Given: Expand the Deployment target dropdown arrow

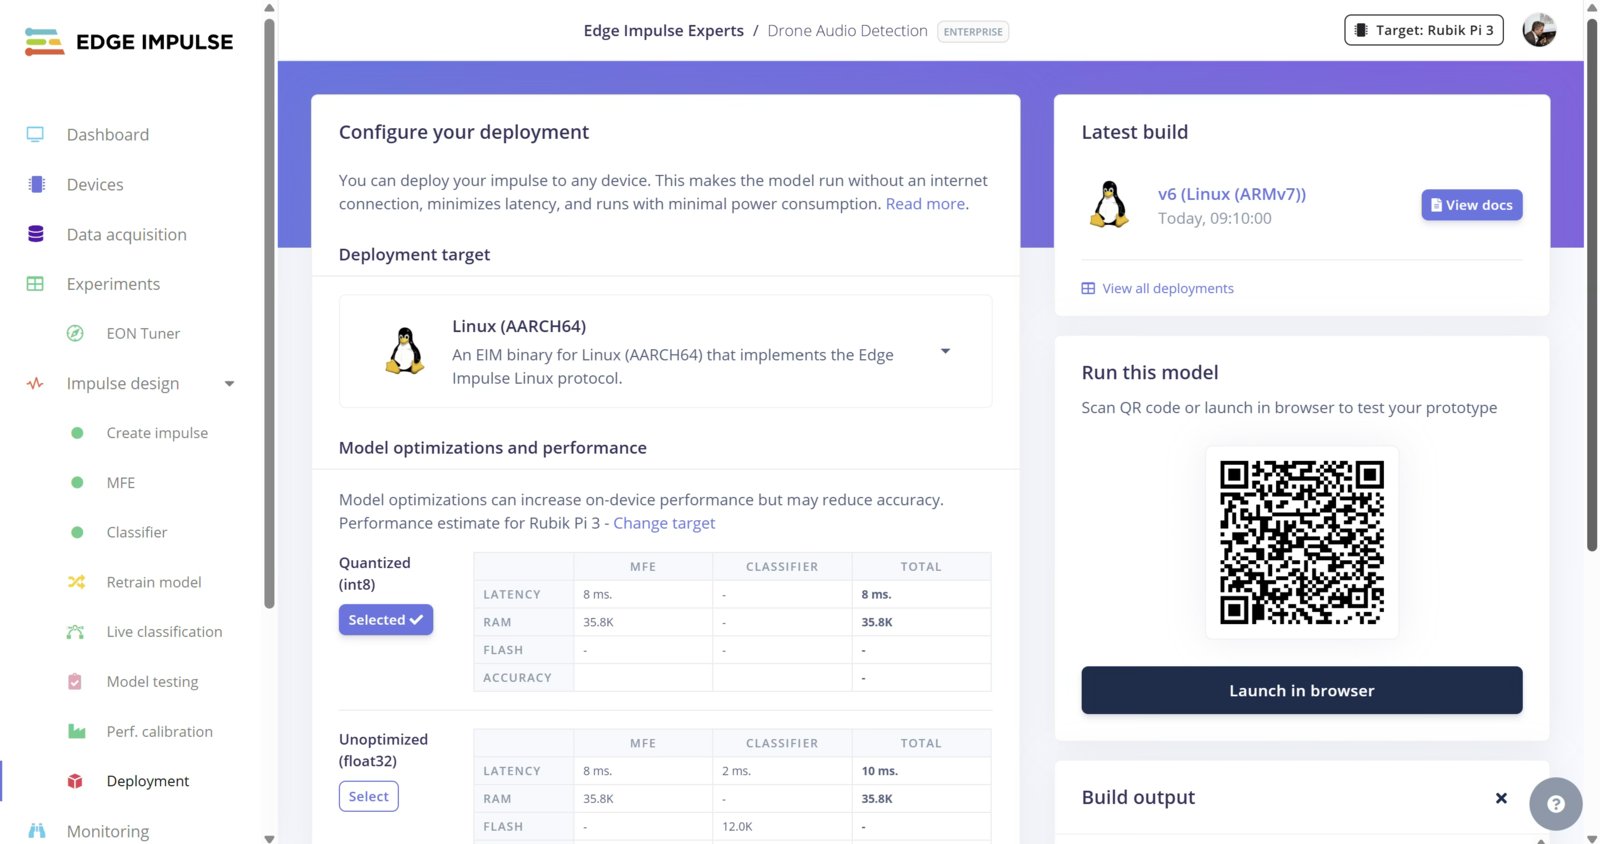Looking at the screenshot, I should click(945, 351).
